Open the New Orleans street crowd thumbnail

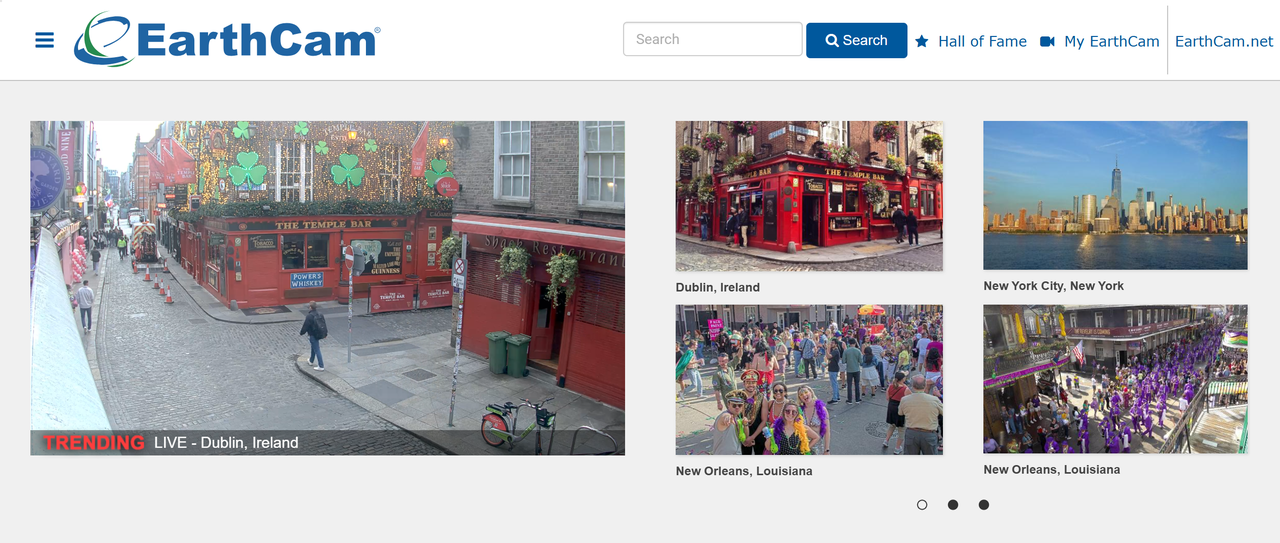(809, 380)
